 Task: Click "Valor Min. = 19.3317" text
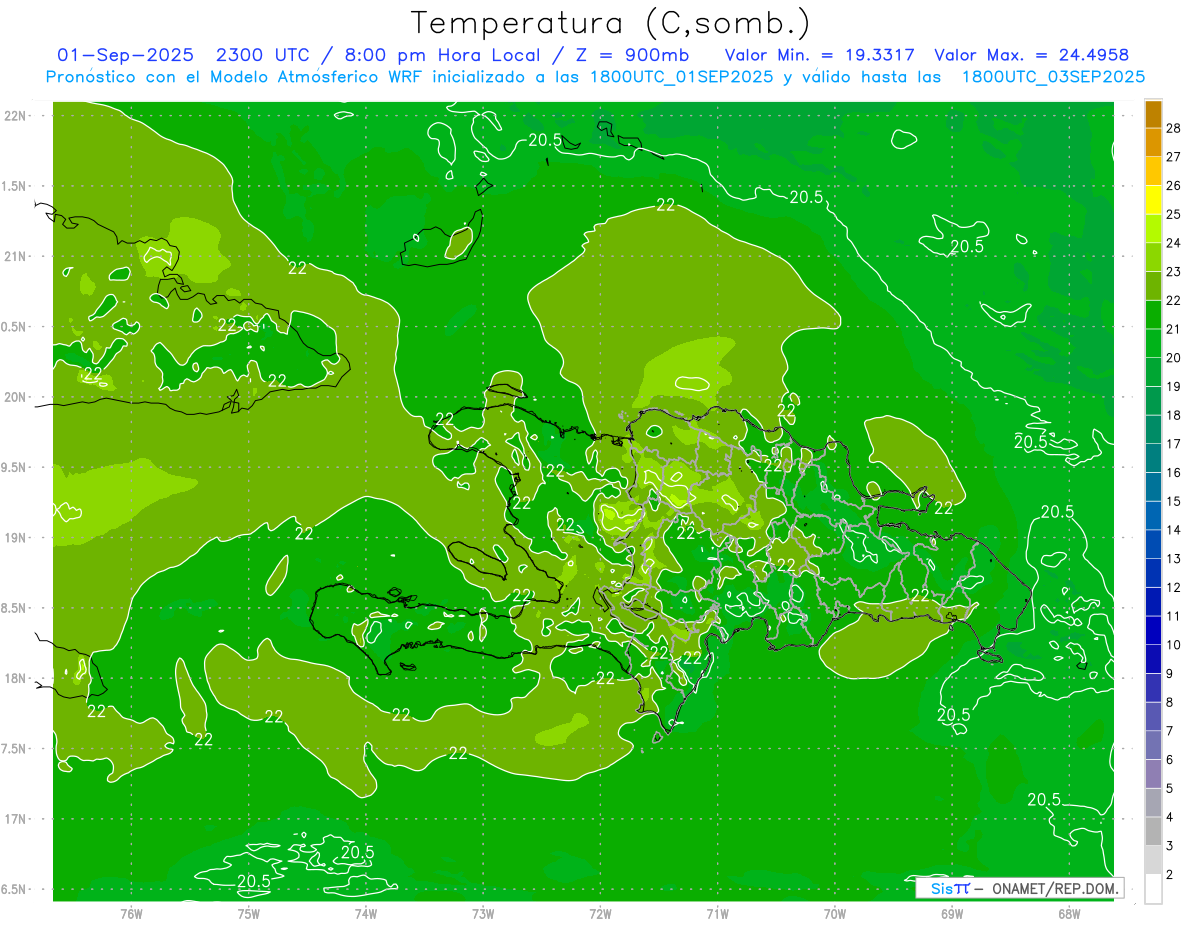click(x=819, y=56)
